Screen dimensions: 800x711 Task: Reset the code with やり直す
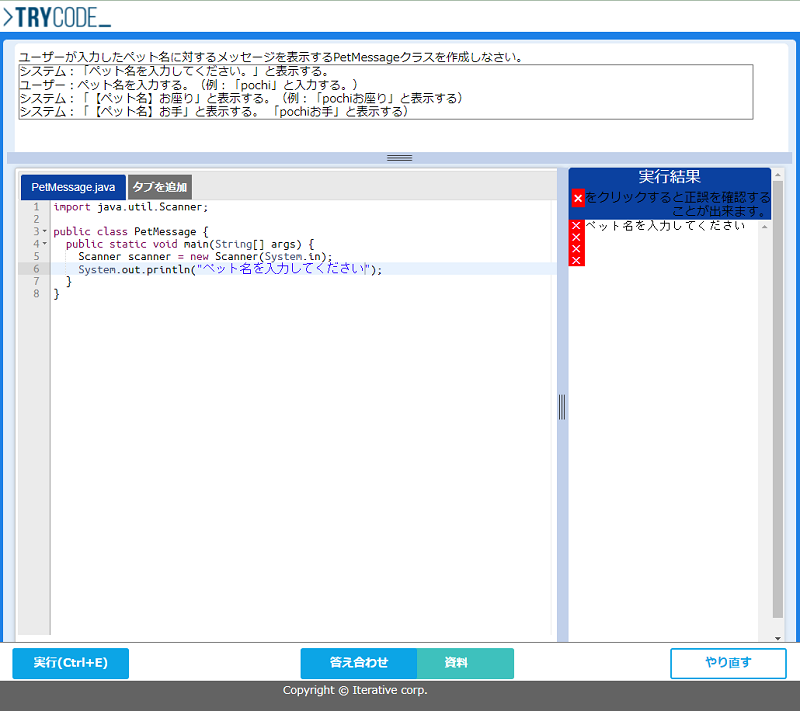pyautogui.click(x=728, y=663)
